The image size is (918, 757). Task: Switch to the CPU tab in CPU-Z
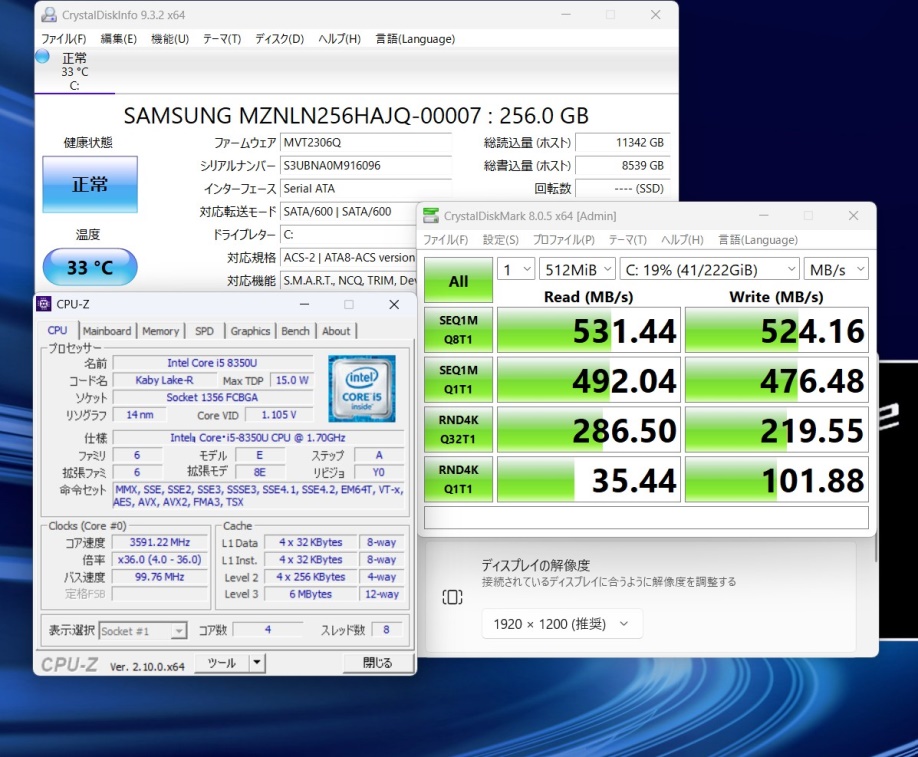[57, 330]
